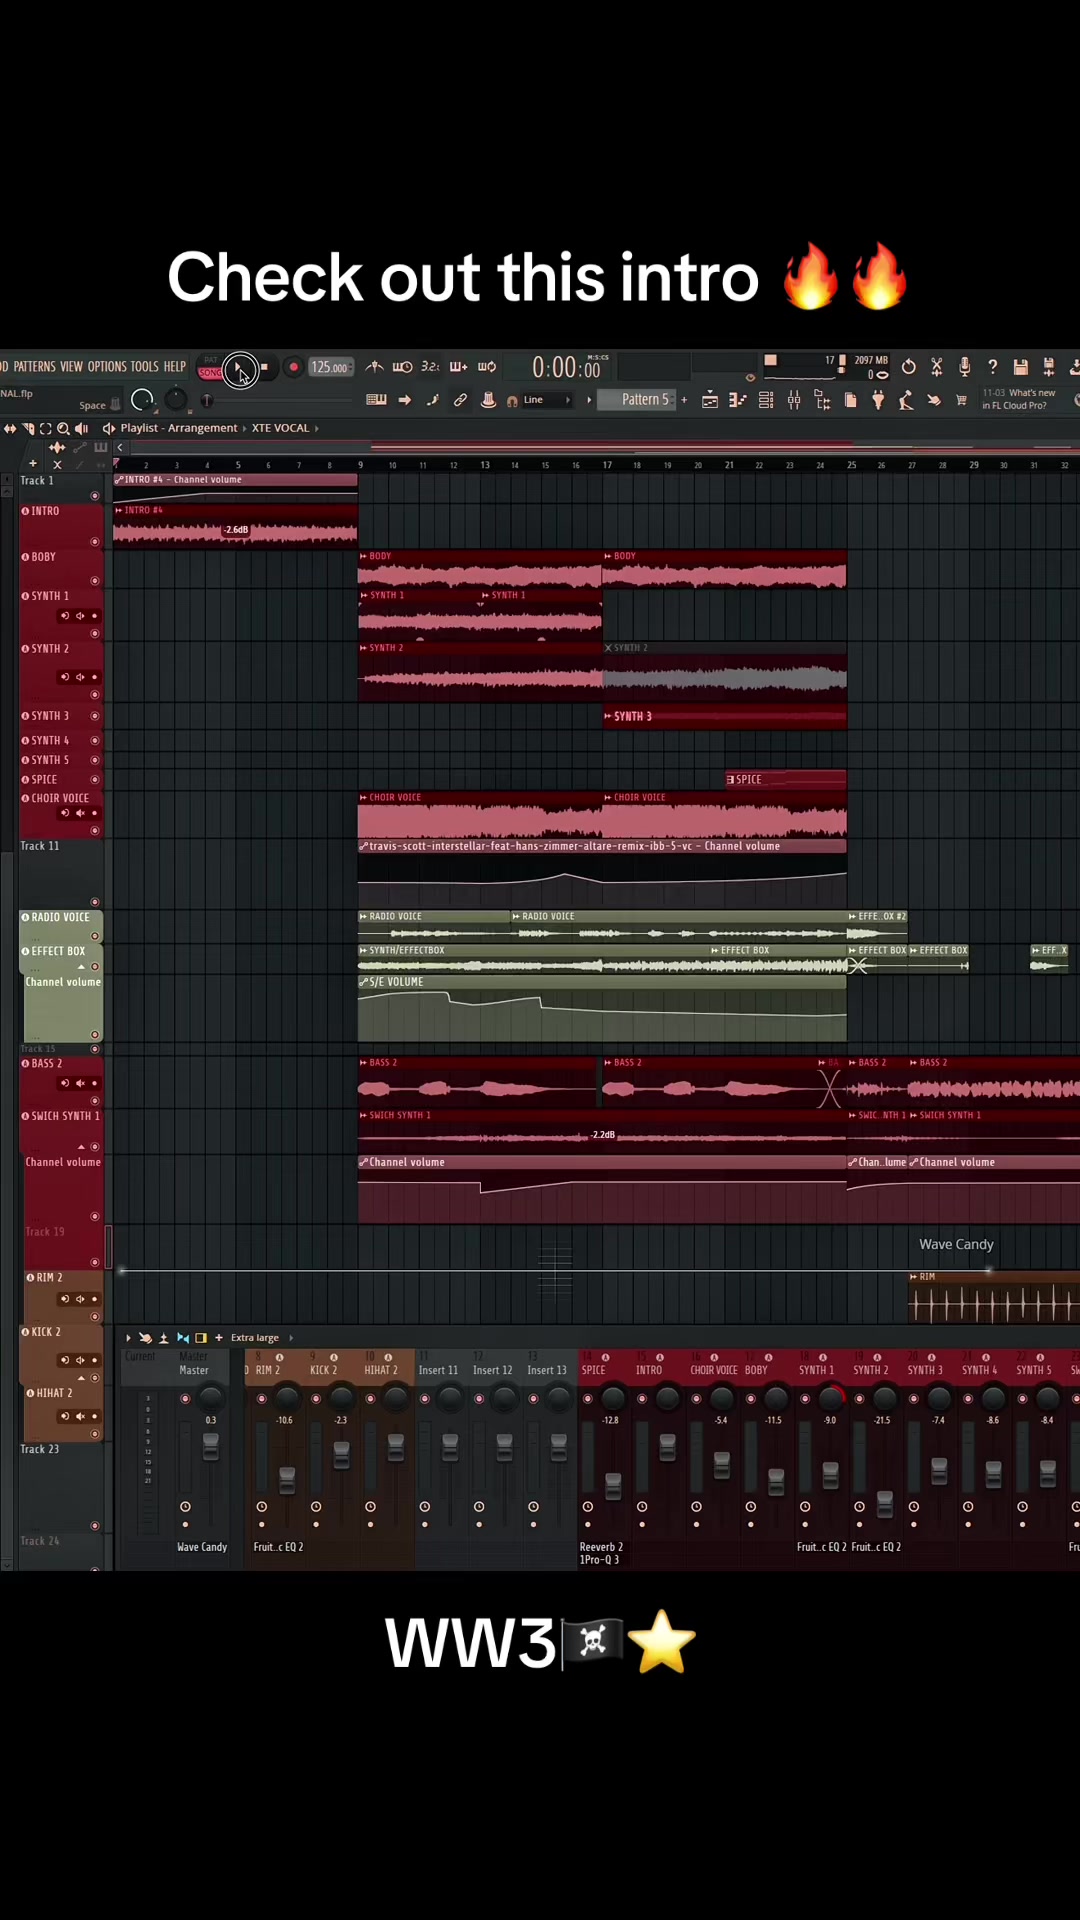Select the Reeverb 2 effect slot

[x=601, y=1547]
